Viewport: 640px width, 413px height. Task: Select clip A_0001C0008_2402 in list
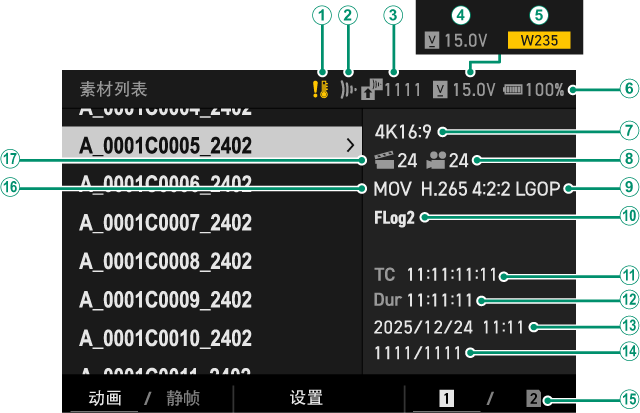point(212,261)
